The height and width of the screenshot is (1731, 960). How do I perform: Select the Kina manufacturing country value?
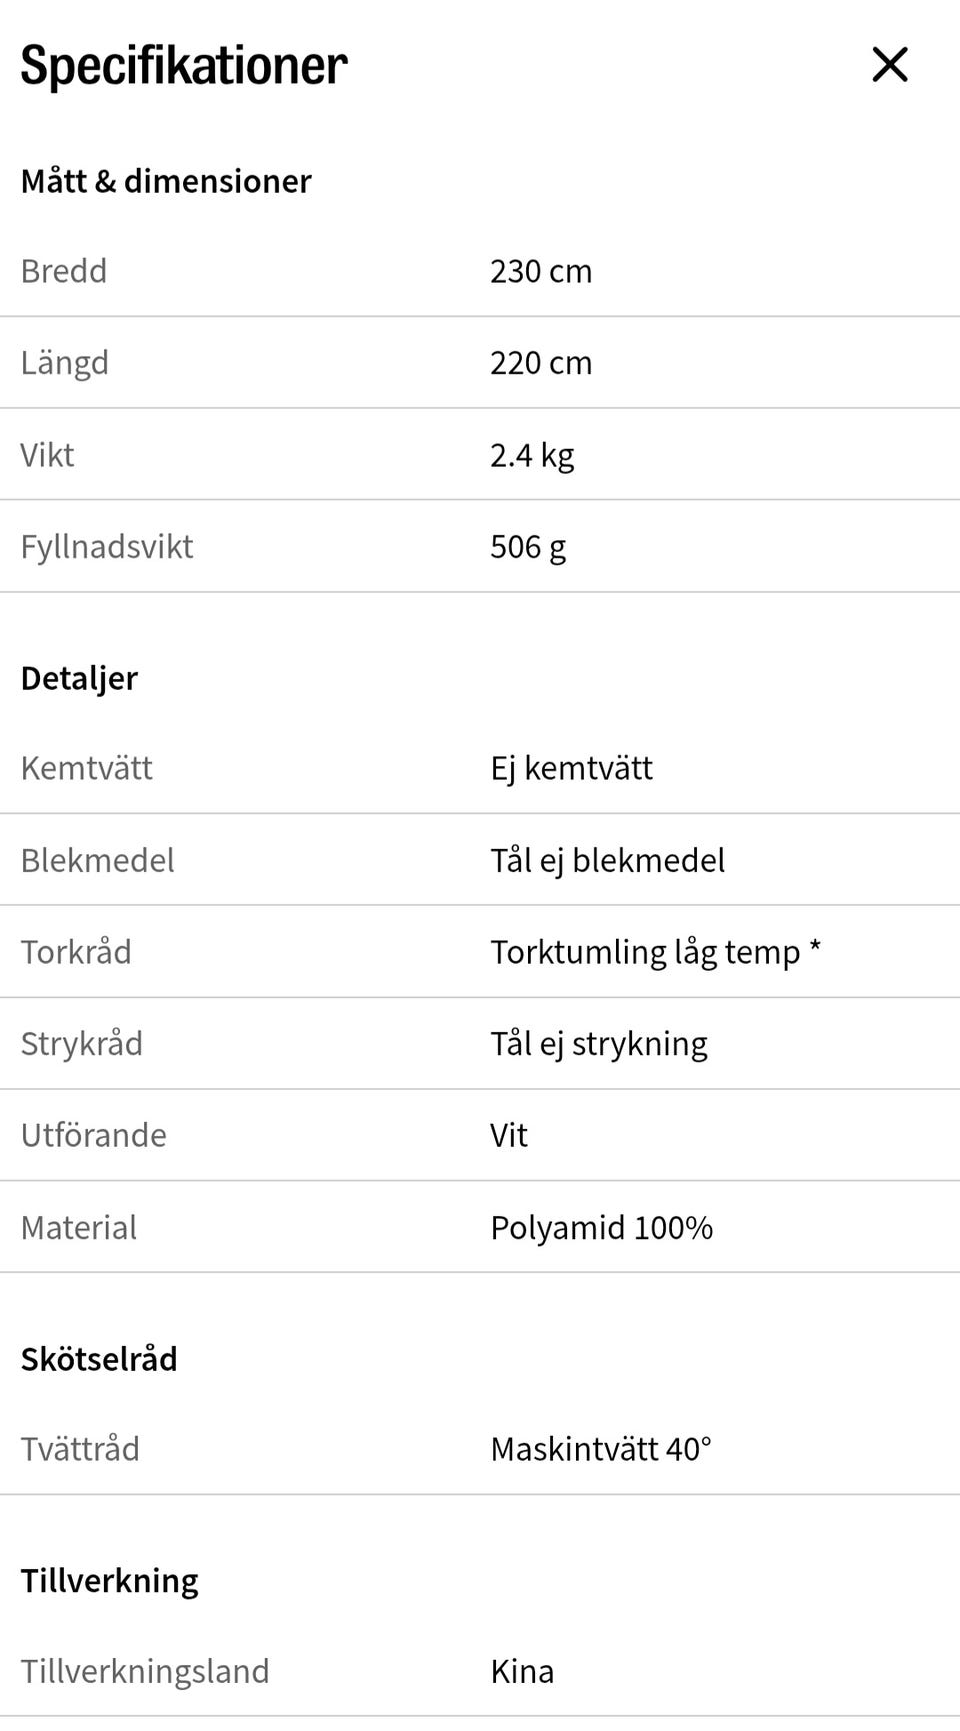pyautogui.click(x=522, y=1671)
